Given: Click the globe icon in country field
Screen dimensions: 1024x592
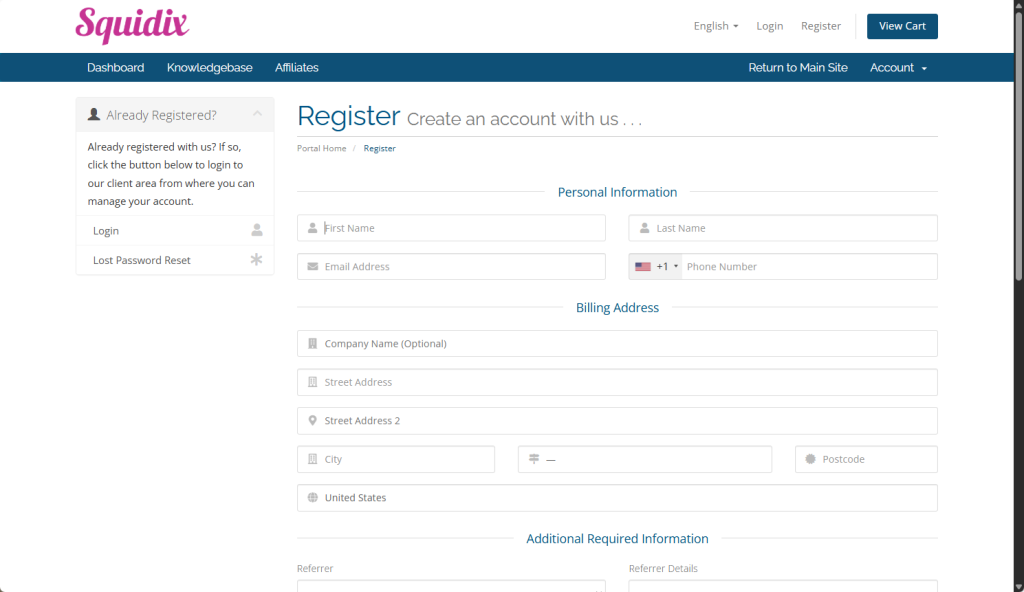Looking at the screenshot, I should point(313,498).
